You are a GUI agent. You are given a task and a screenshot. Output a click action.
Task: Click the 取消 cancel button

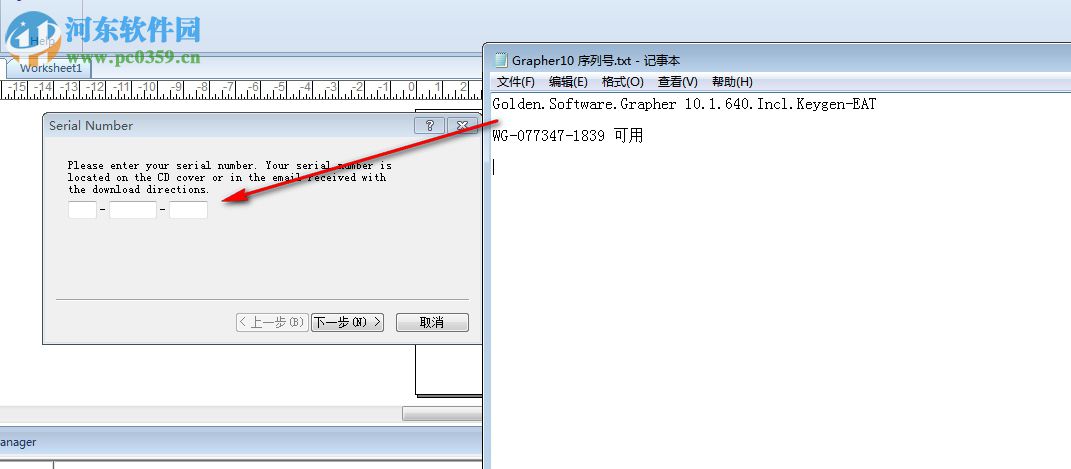click(x=432, y=322)
